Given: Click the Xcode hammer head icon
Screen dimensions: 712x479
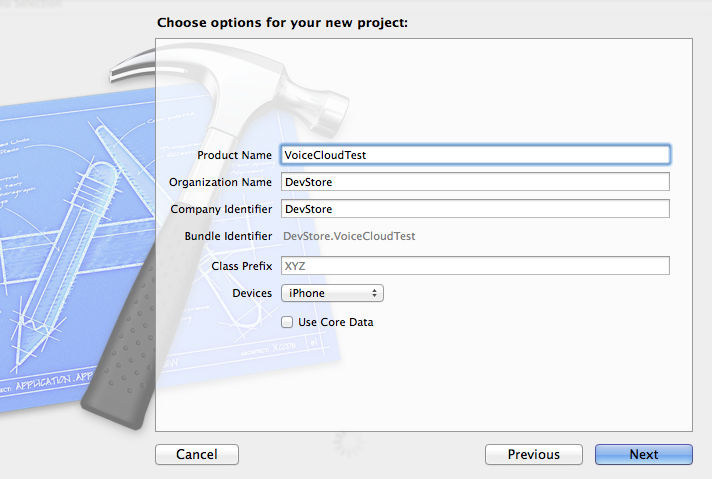Looking at the screenshot, I should pyautogui.click(x=227, y=86).
